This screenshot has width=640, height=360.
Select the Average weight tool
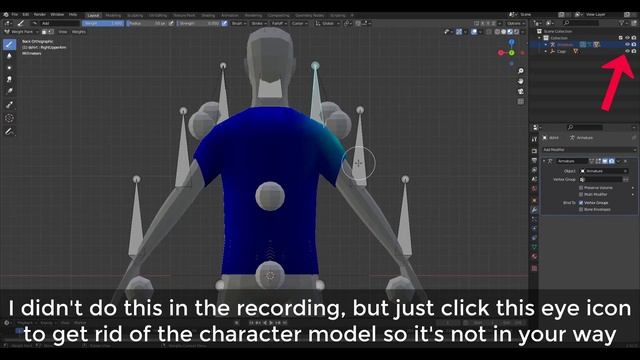coord(9,67)
